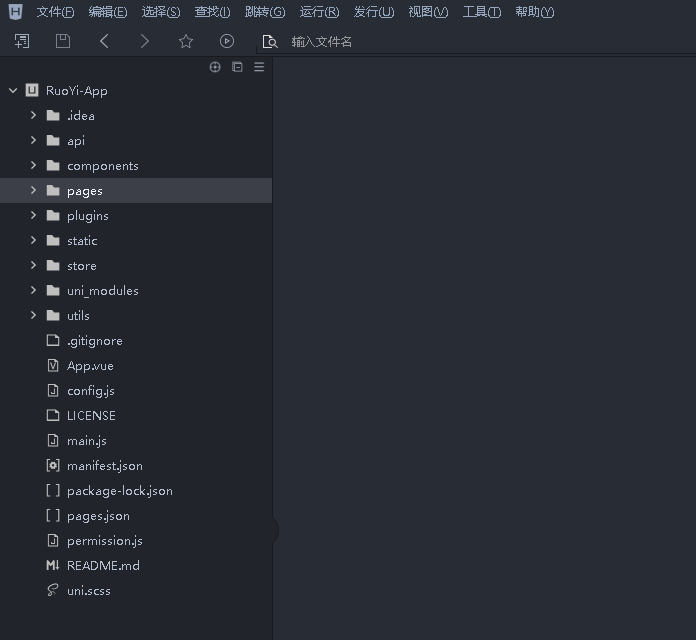Expand the plugins folder chevron
The height and width of the screenshot is (640, 696).
point(33,215)
